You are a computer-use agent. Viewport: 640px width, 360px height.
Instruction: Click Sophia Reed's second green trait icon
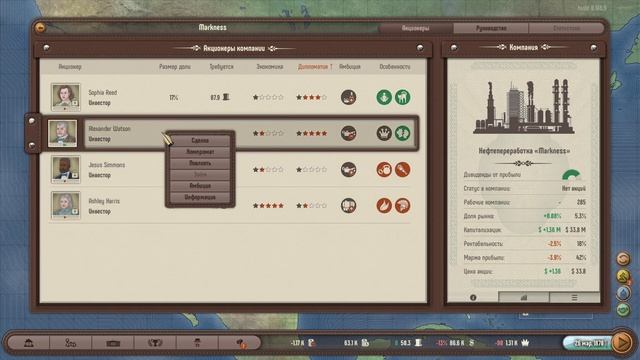[402, 97]
